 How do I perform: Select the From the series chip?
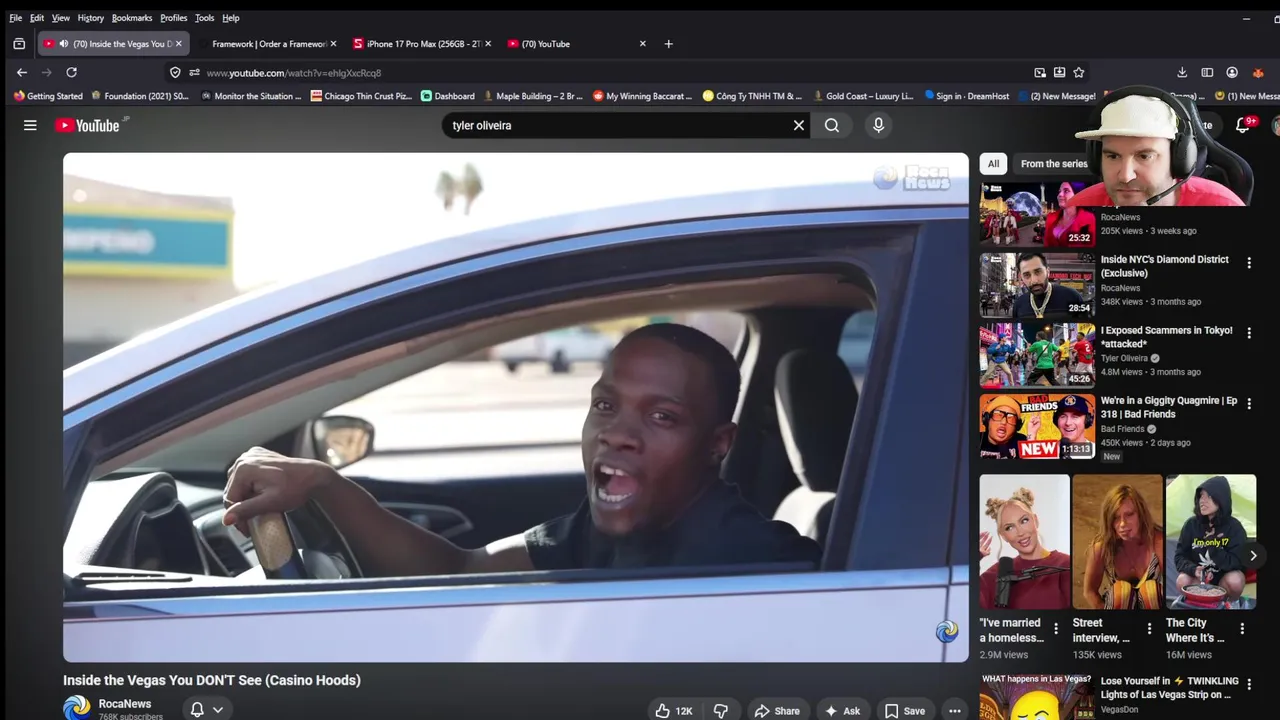(1053, 164)
